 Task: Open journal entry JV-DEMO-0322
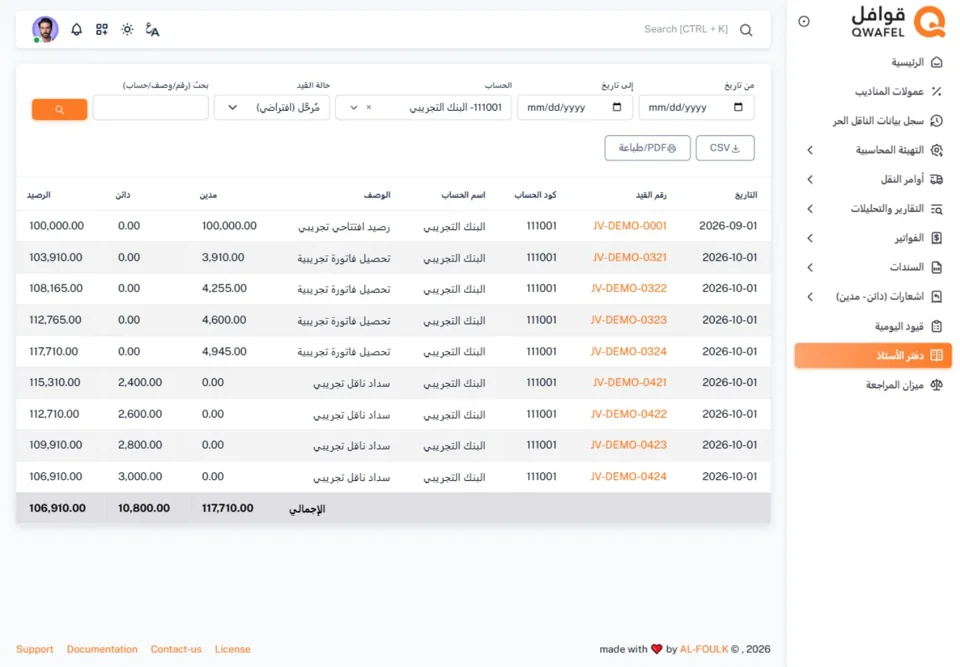[x=629, y=288]
